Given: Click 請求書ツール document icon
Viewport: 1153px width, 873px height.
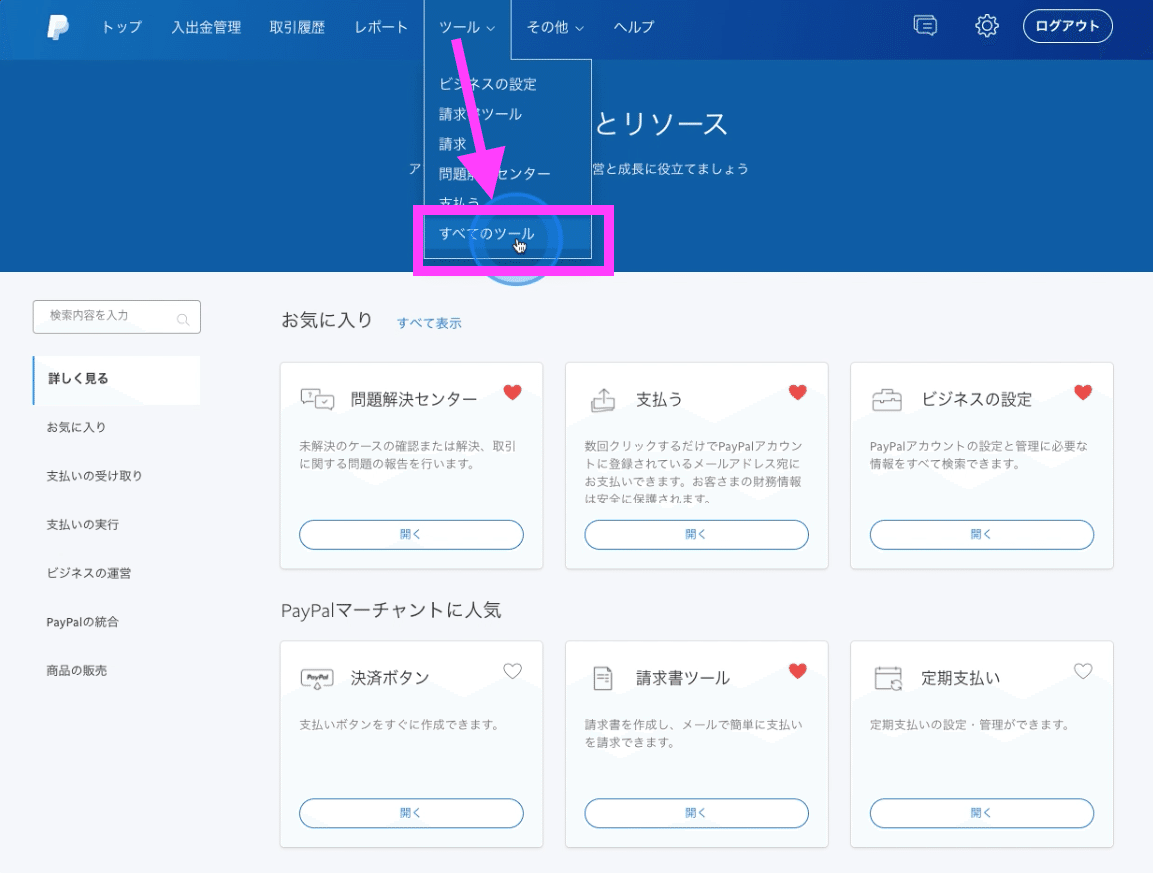Looking at the screenshot, I should [603, 678].
